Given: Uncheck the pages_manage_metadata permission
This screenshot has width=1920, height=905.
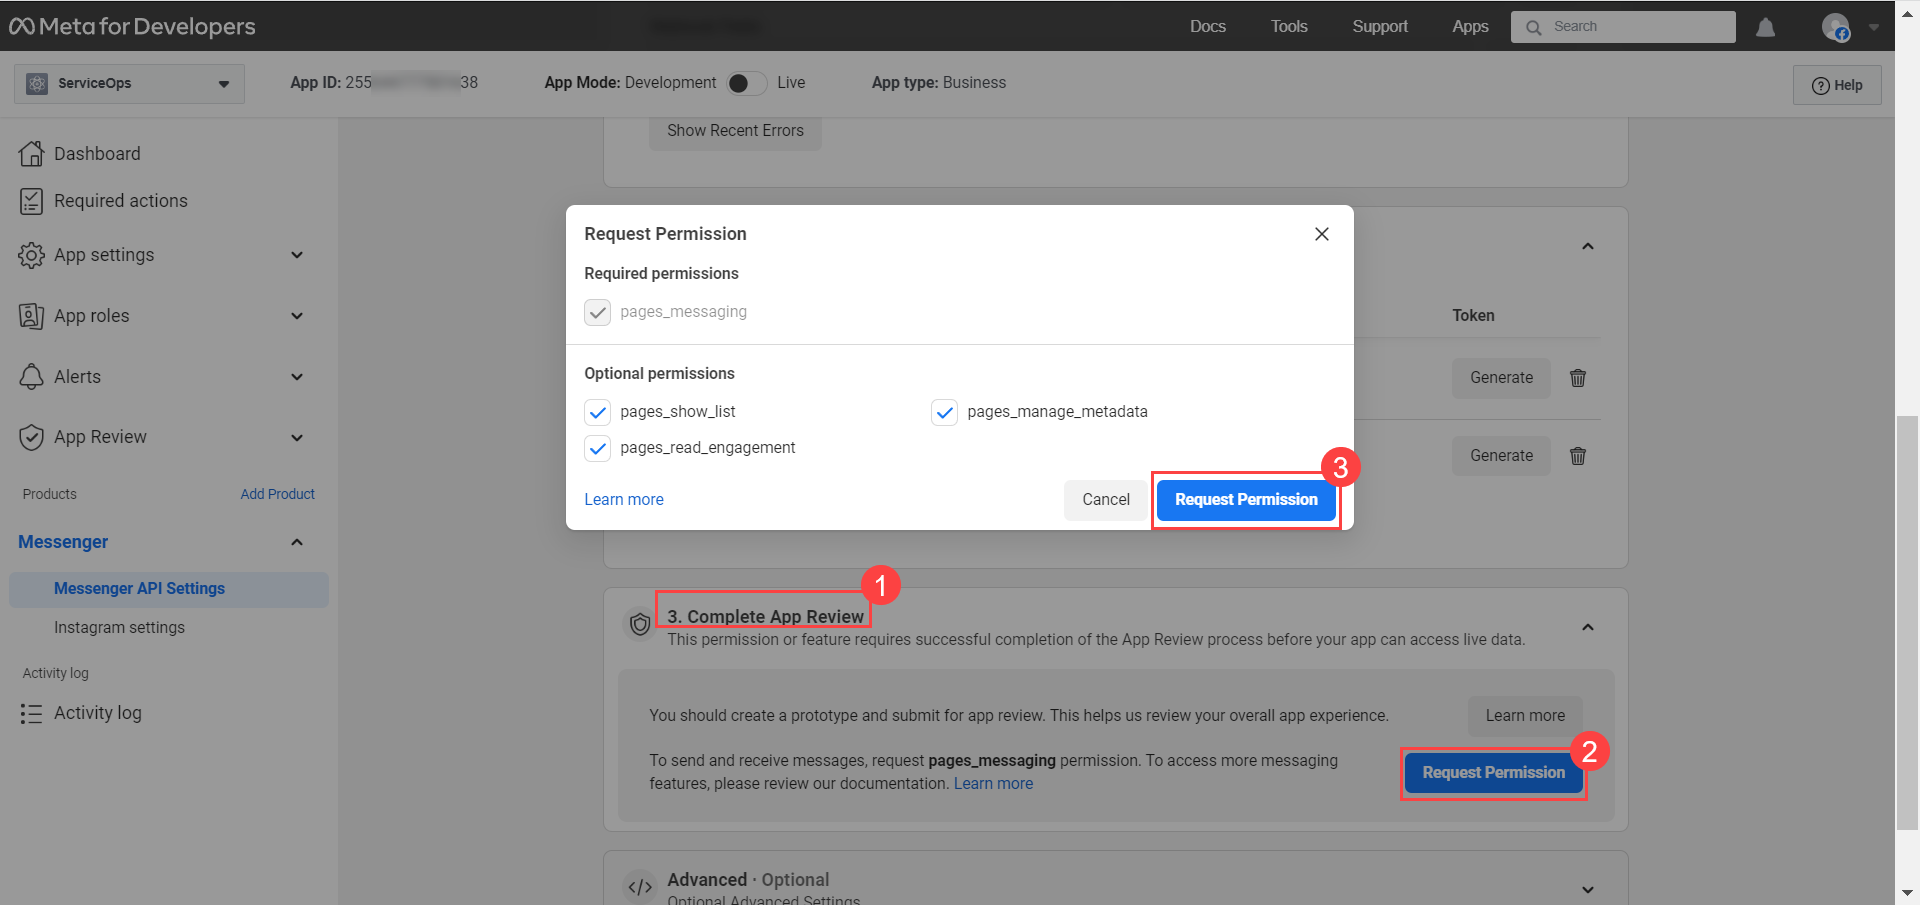Looking at the screenshot, I should coord(944,412).
